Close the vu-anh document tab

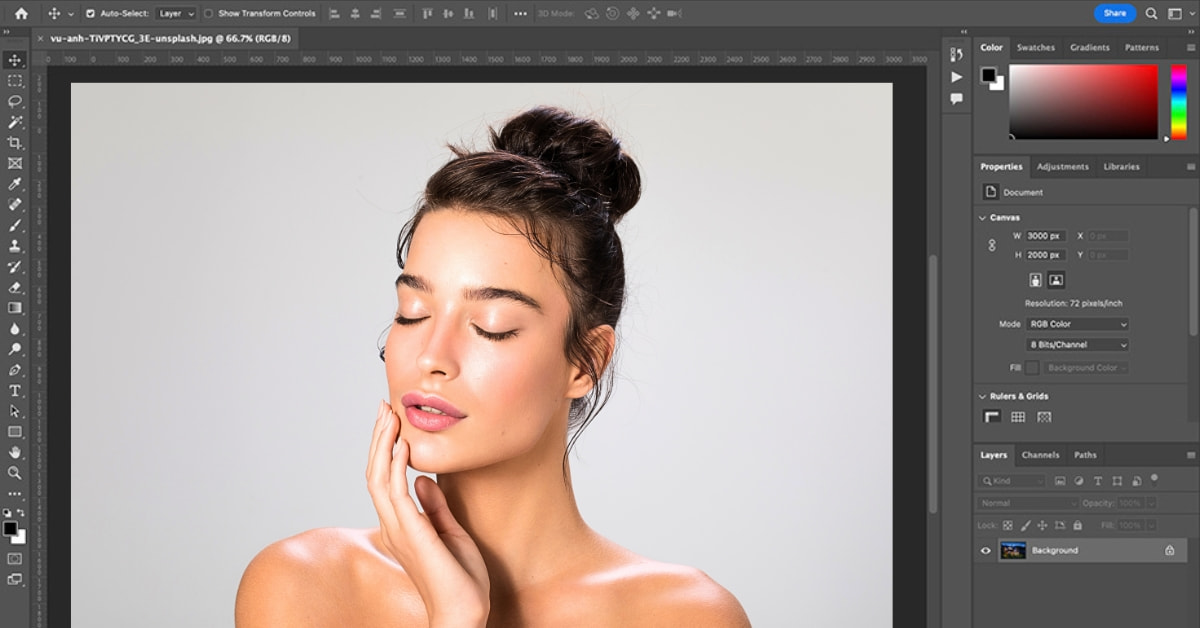pos(40,38)
